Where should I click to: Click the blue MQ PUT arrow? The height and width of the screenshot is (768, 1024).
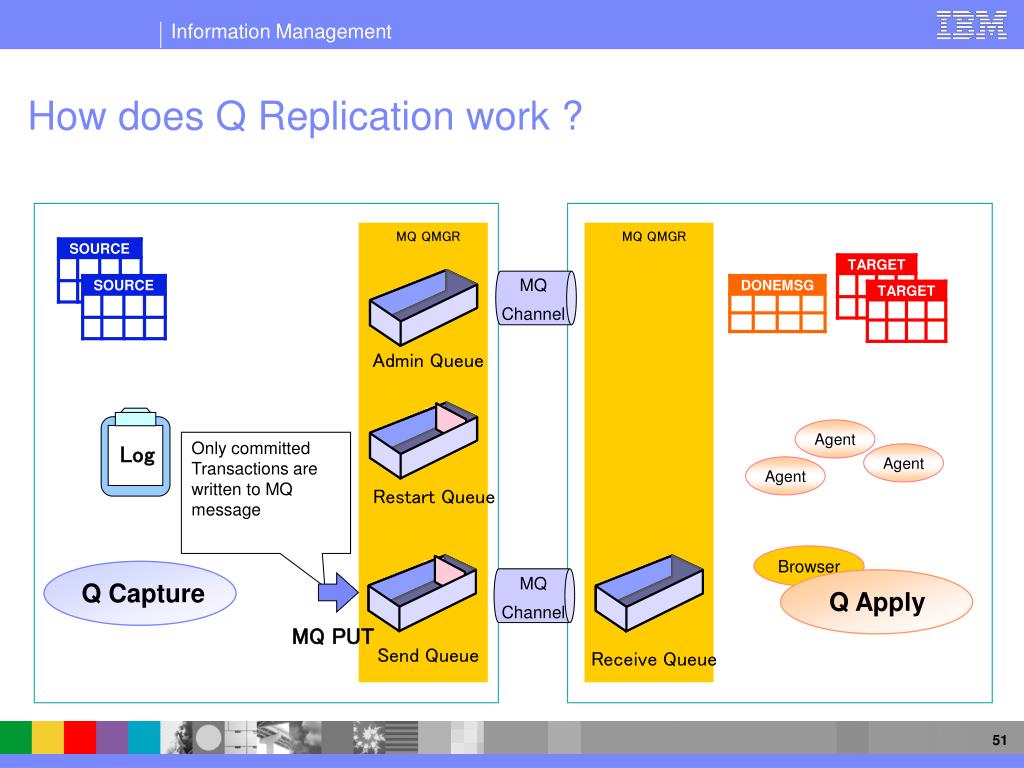[x=338, y=592]
